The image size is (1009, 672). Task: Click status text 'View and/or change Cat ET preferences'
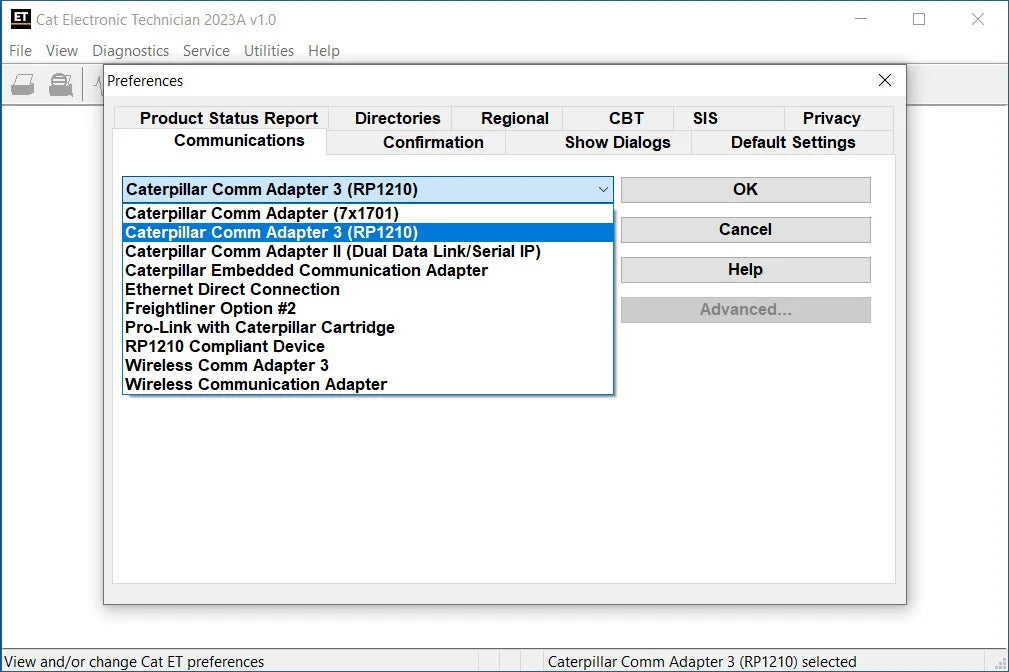[x=134, y=662]
